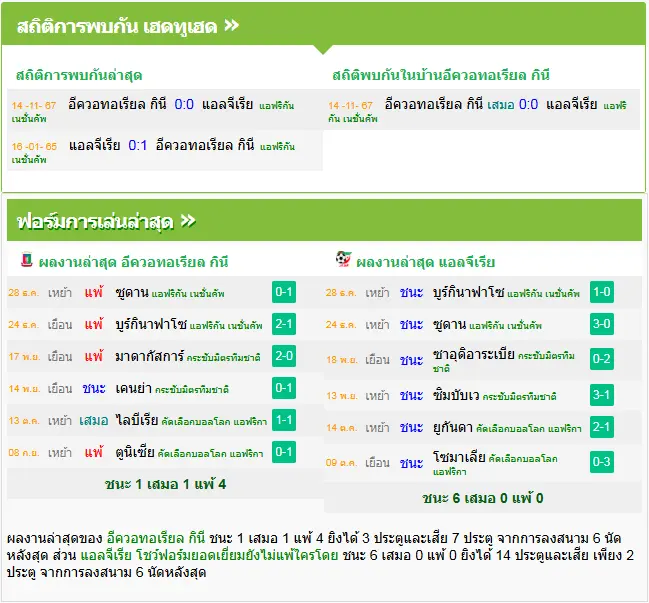Select opponent name ยูกันดา
Screen dimensions: 649x603
tap(453, 427)
